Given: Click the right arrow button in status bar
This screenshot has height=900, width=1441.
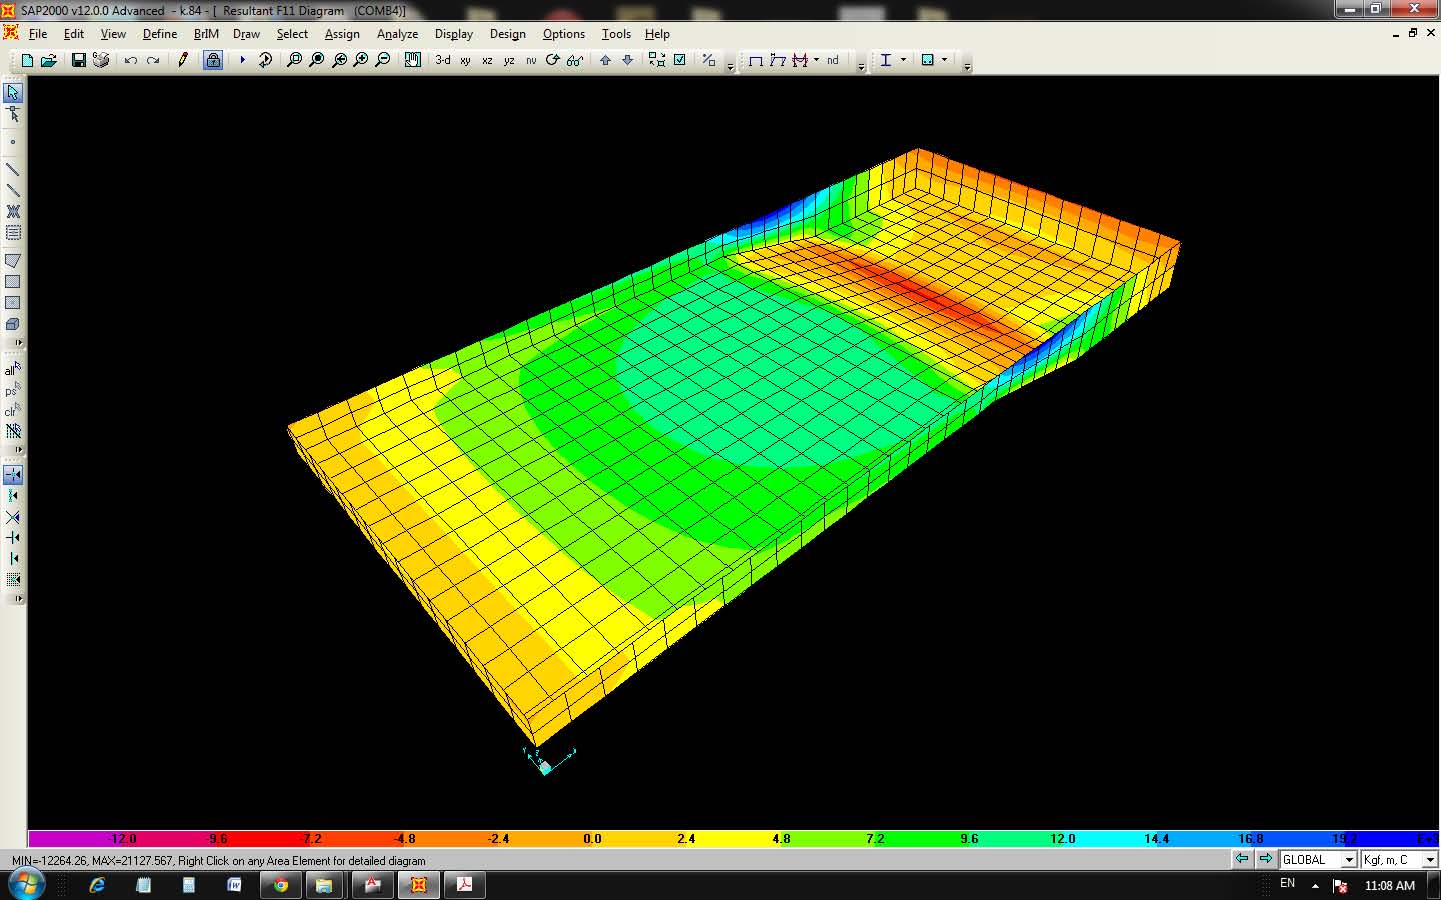Looking at the screenshot, I should click(1265, 859).
